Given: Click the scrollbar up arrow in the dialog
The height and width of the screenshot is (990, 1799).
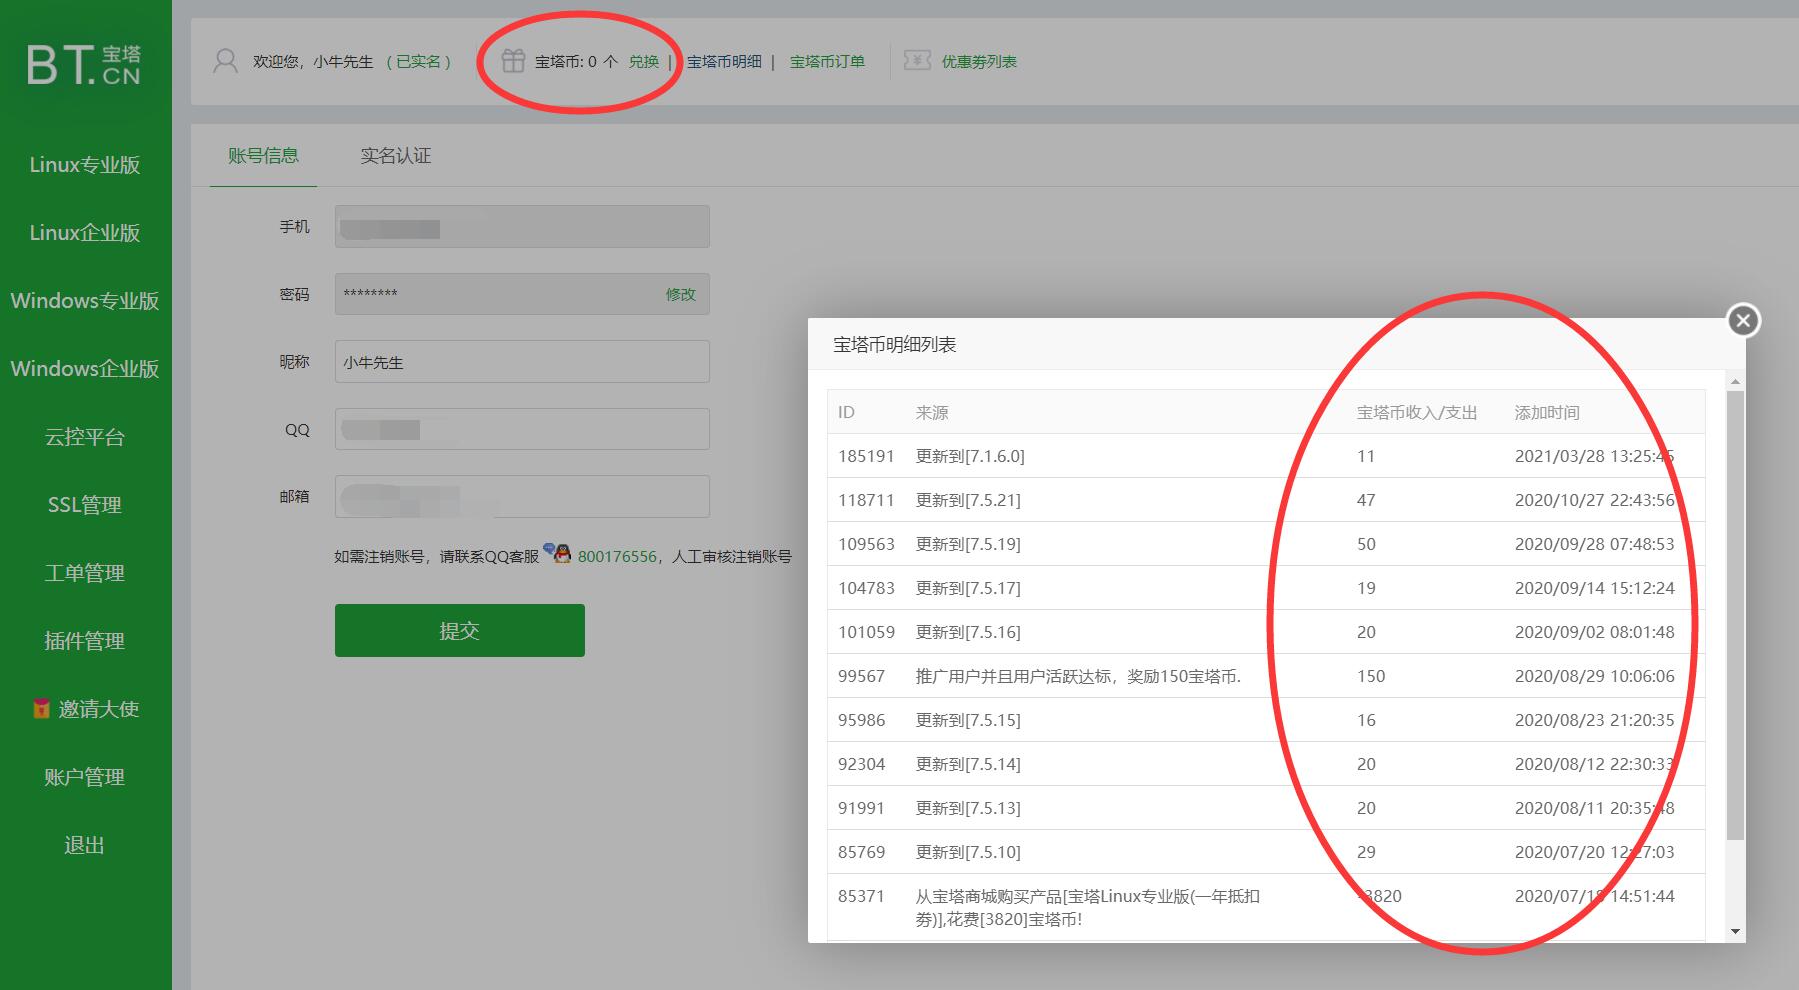Looking at the screenshot, I should point(1735,382).
